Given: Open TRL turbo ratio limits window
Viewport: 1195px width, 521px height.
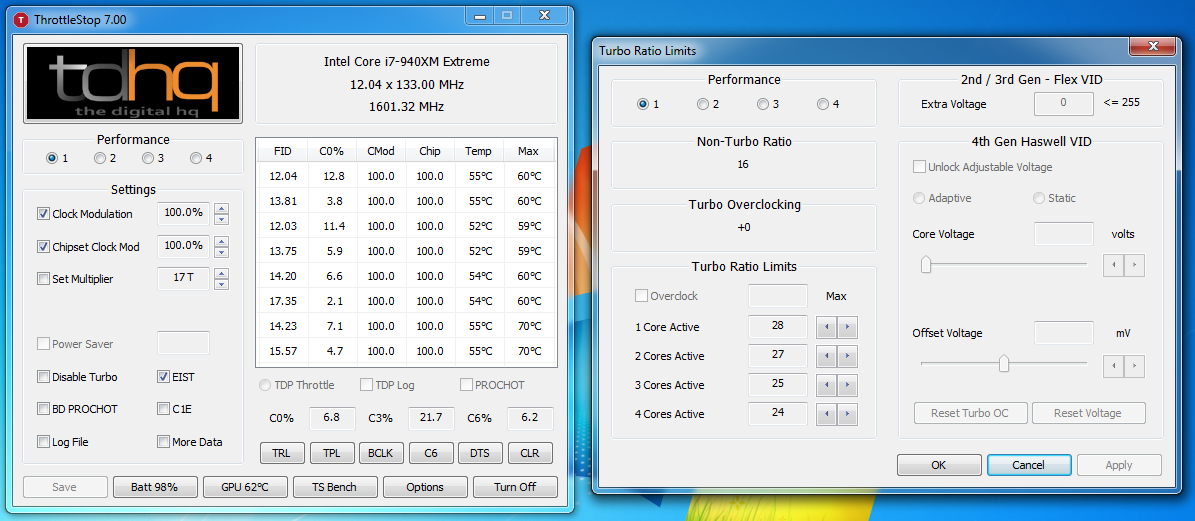Looking at the screenshot, I should 282,453.
